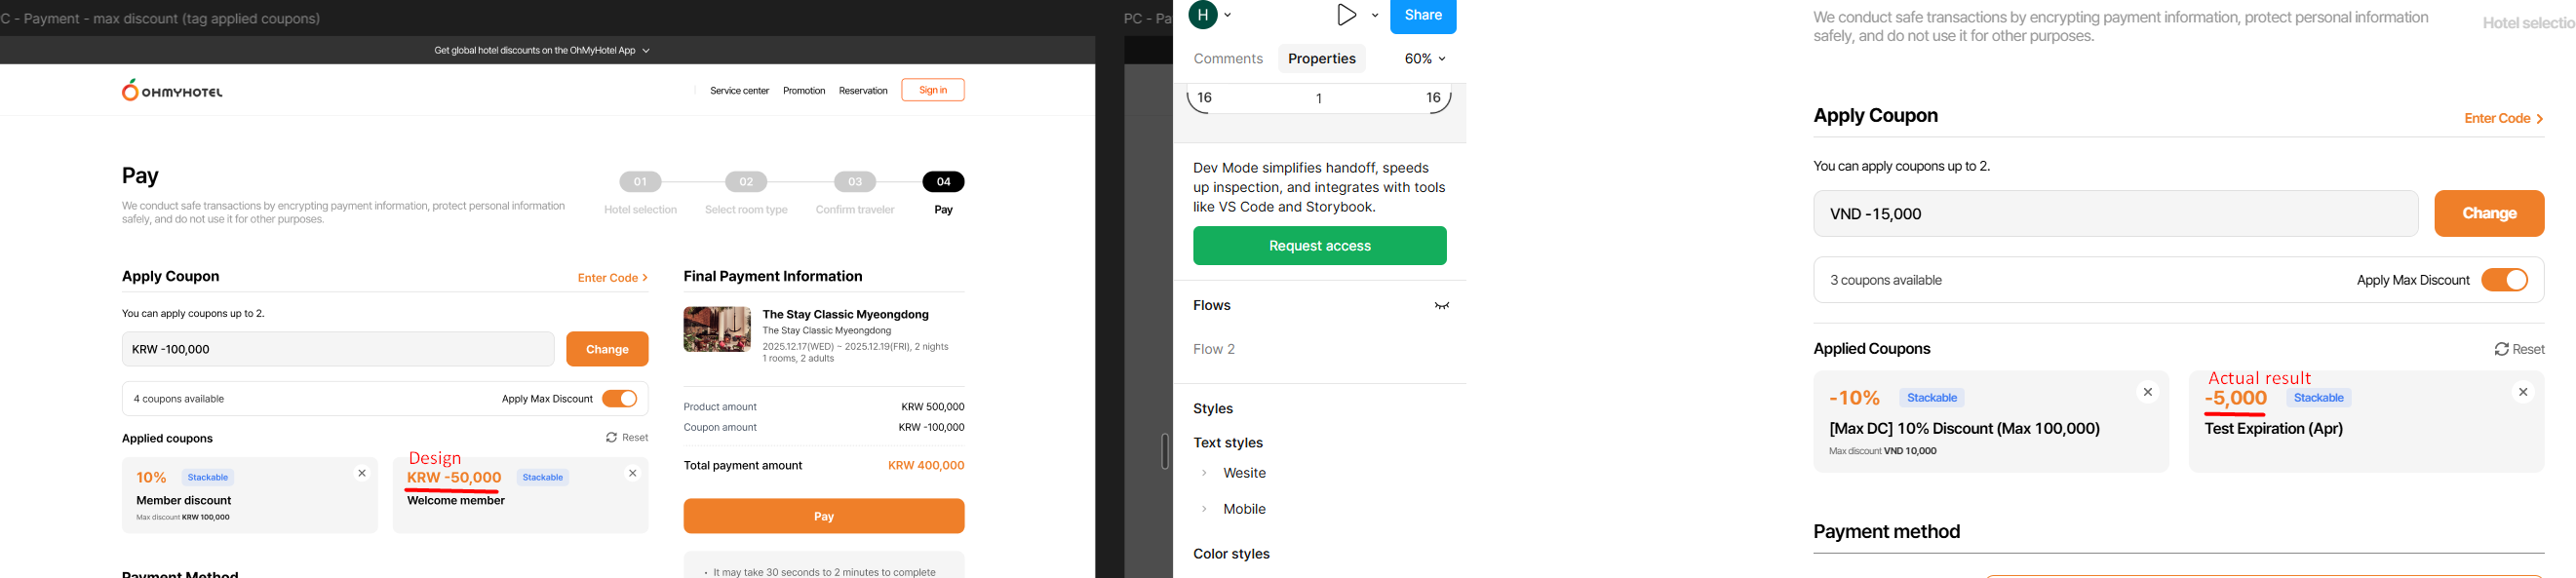Toggle visibility eye icon in Flows section
The width and height of the screenshot is (2576, 578).
click(1442, 306)
